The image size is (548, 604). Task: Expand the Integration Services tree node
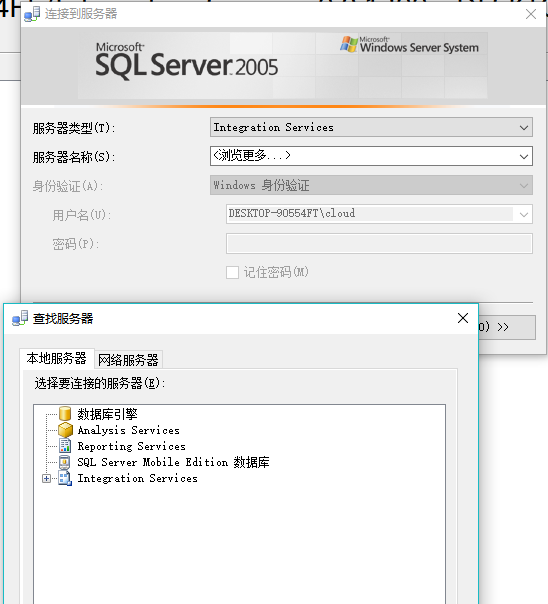tap(46, 478)
